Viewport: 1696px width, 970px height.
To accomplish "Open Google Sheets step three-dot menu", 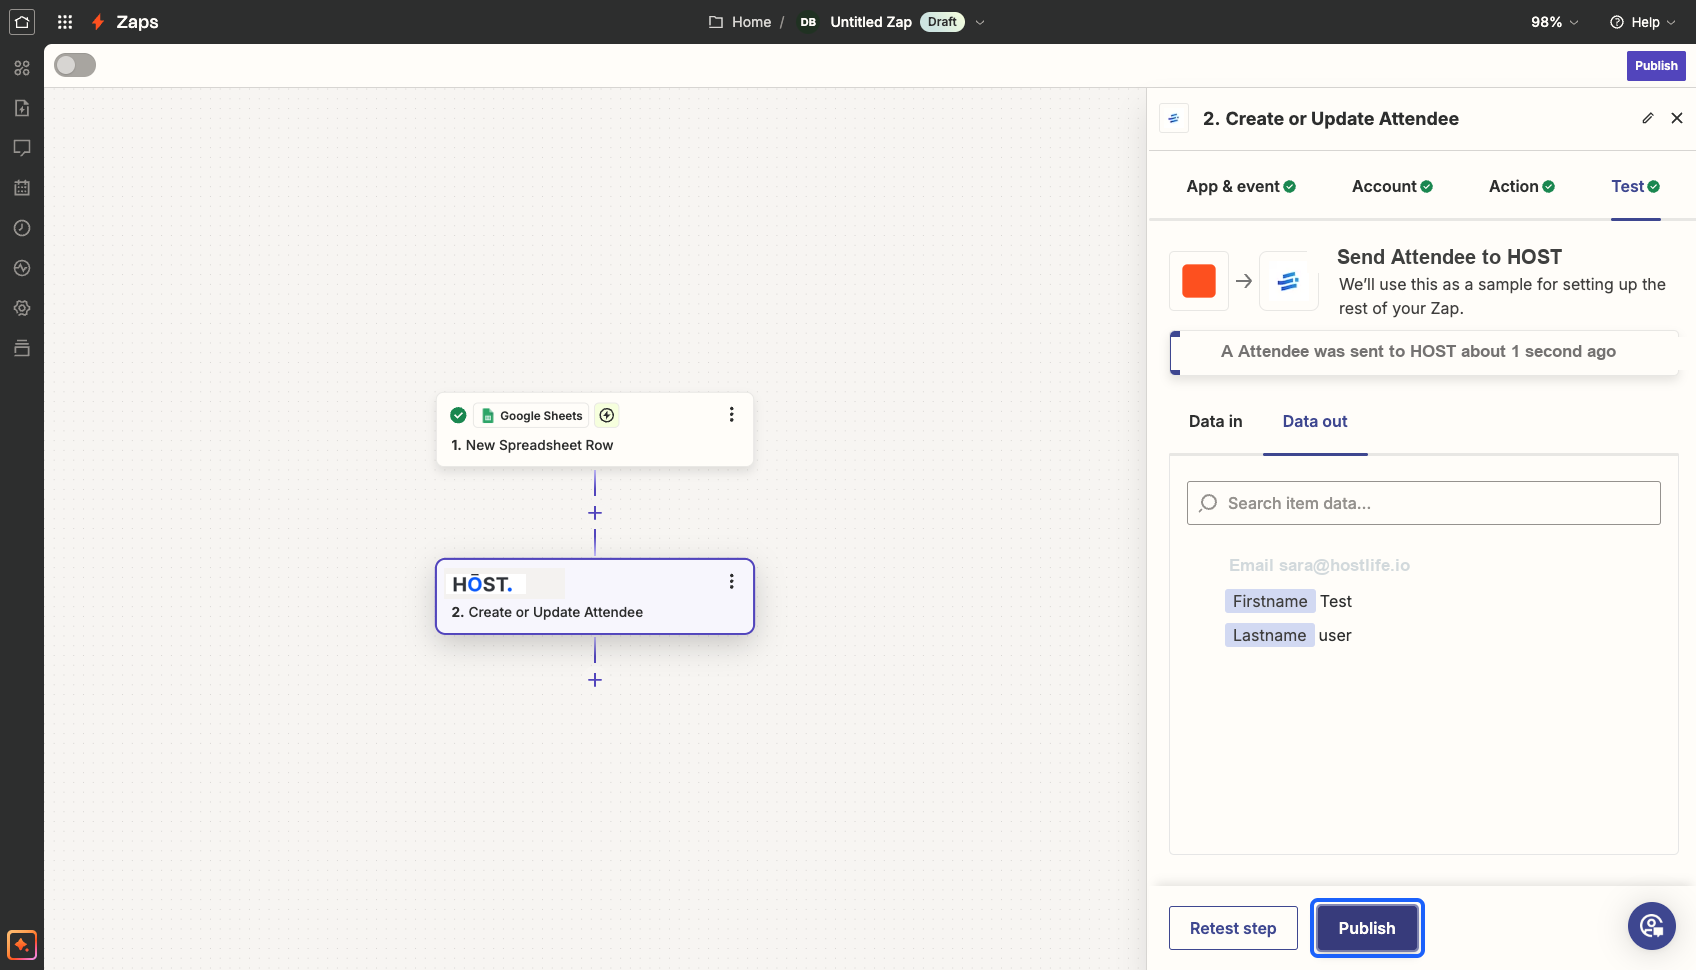I will pos(731,414).
